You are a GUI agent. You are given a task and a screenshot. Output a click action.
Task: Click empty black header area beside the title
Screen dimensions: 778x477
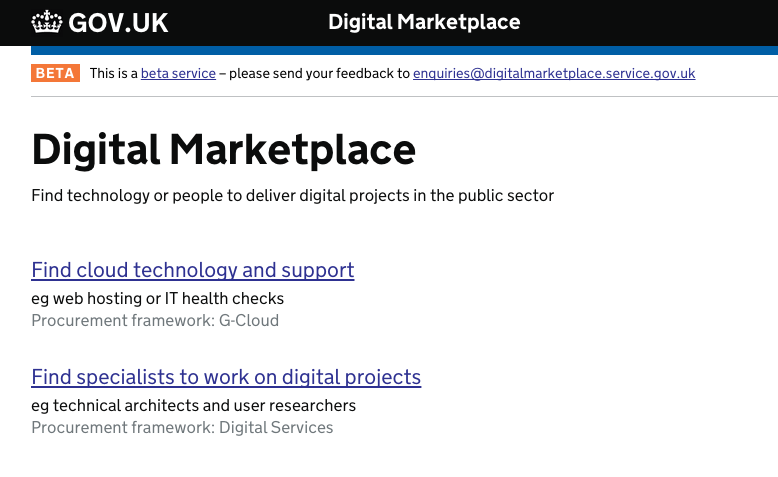645,22
